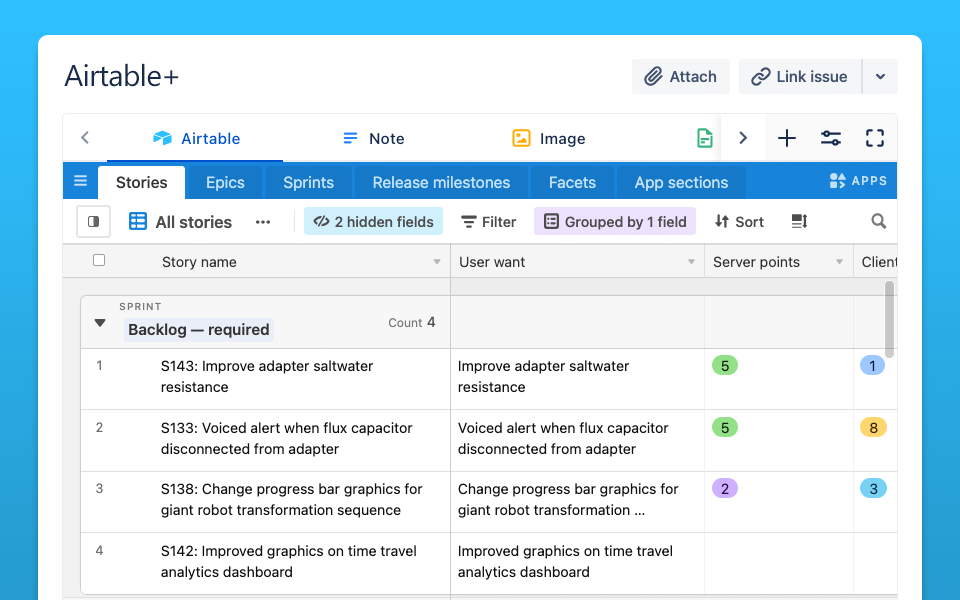This screenshot has width=960, height=600.
Task: Open the APPS panel
Action: 858,181
